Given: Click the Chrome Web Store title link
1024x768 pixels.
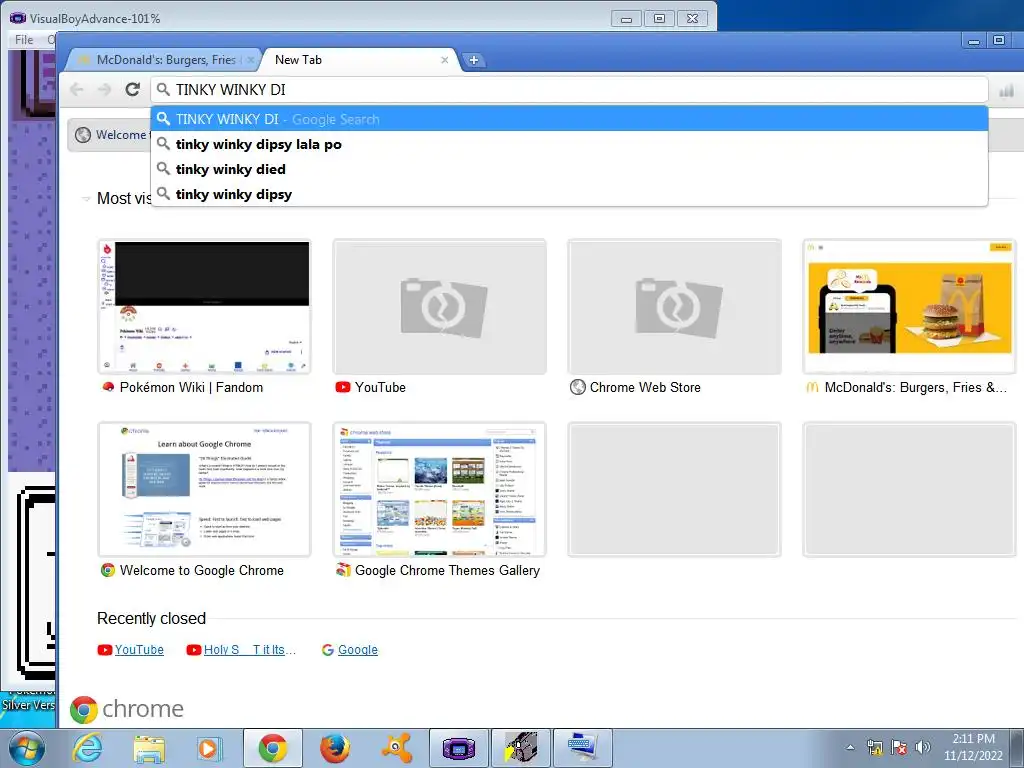Looking at the screenshot, I should (x=645, y=387).
